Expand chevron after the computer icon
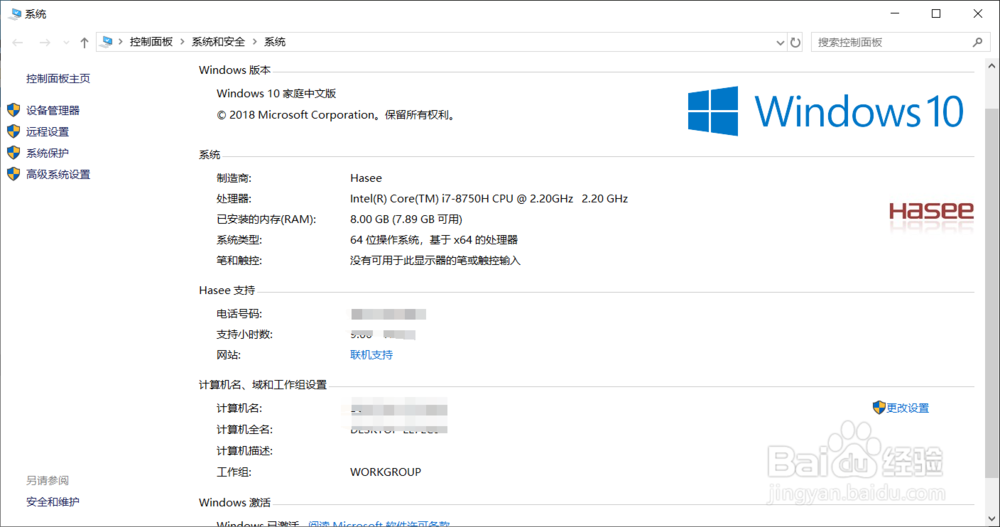 121,41
